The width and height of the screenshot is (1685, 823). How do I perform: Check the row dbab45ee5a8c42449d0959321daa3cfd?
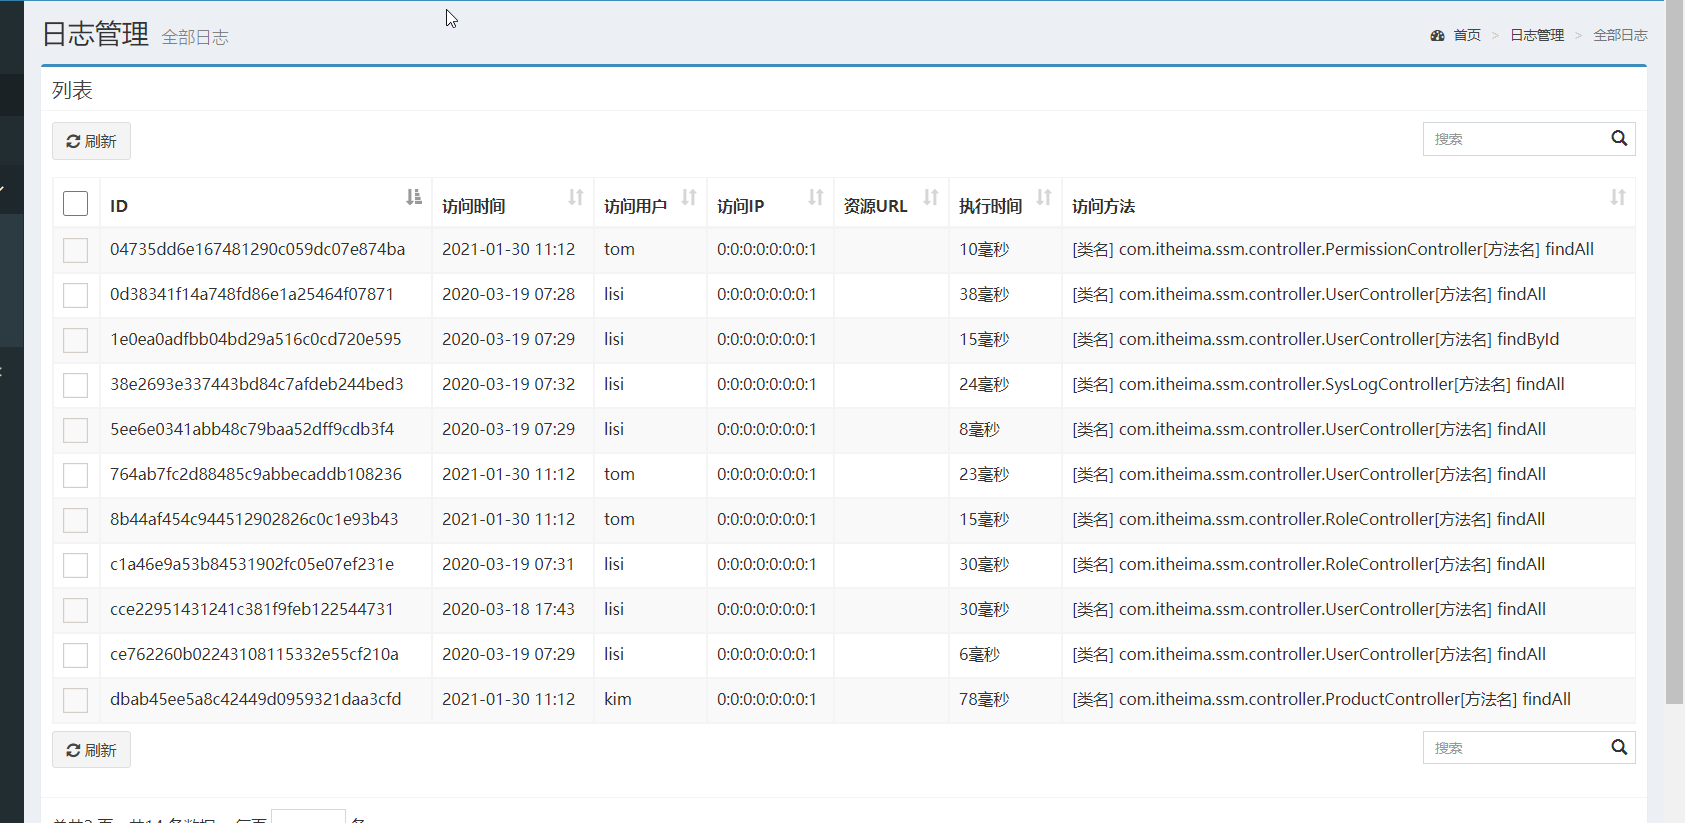pyautogui.click(x=75, y=700)
